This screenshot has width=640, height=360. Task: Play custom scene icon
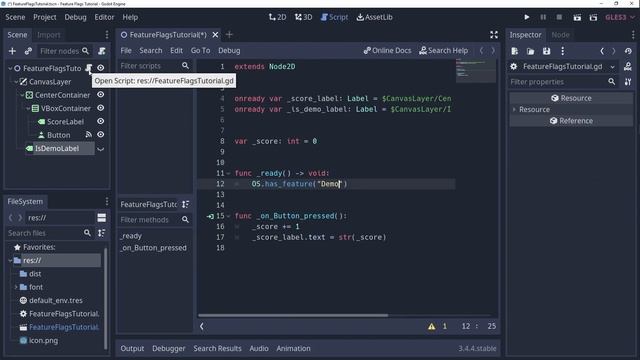(593, 17)
